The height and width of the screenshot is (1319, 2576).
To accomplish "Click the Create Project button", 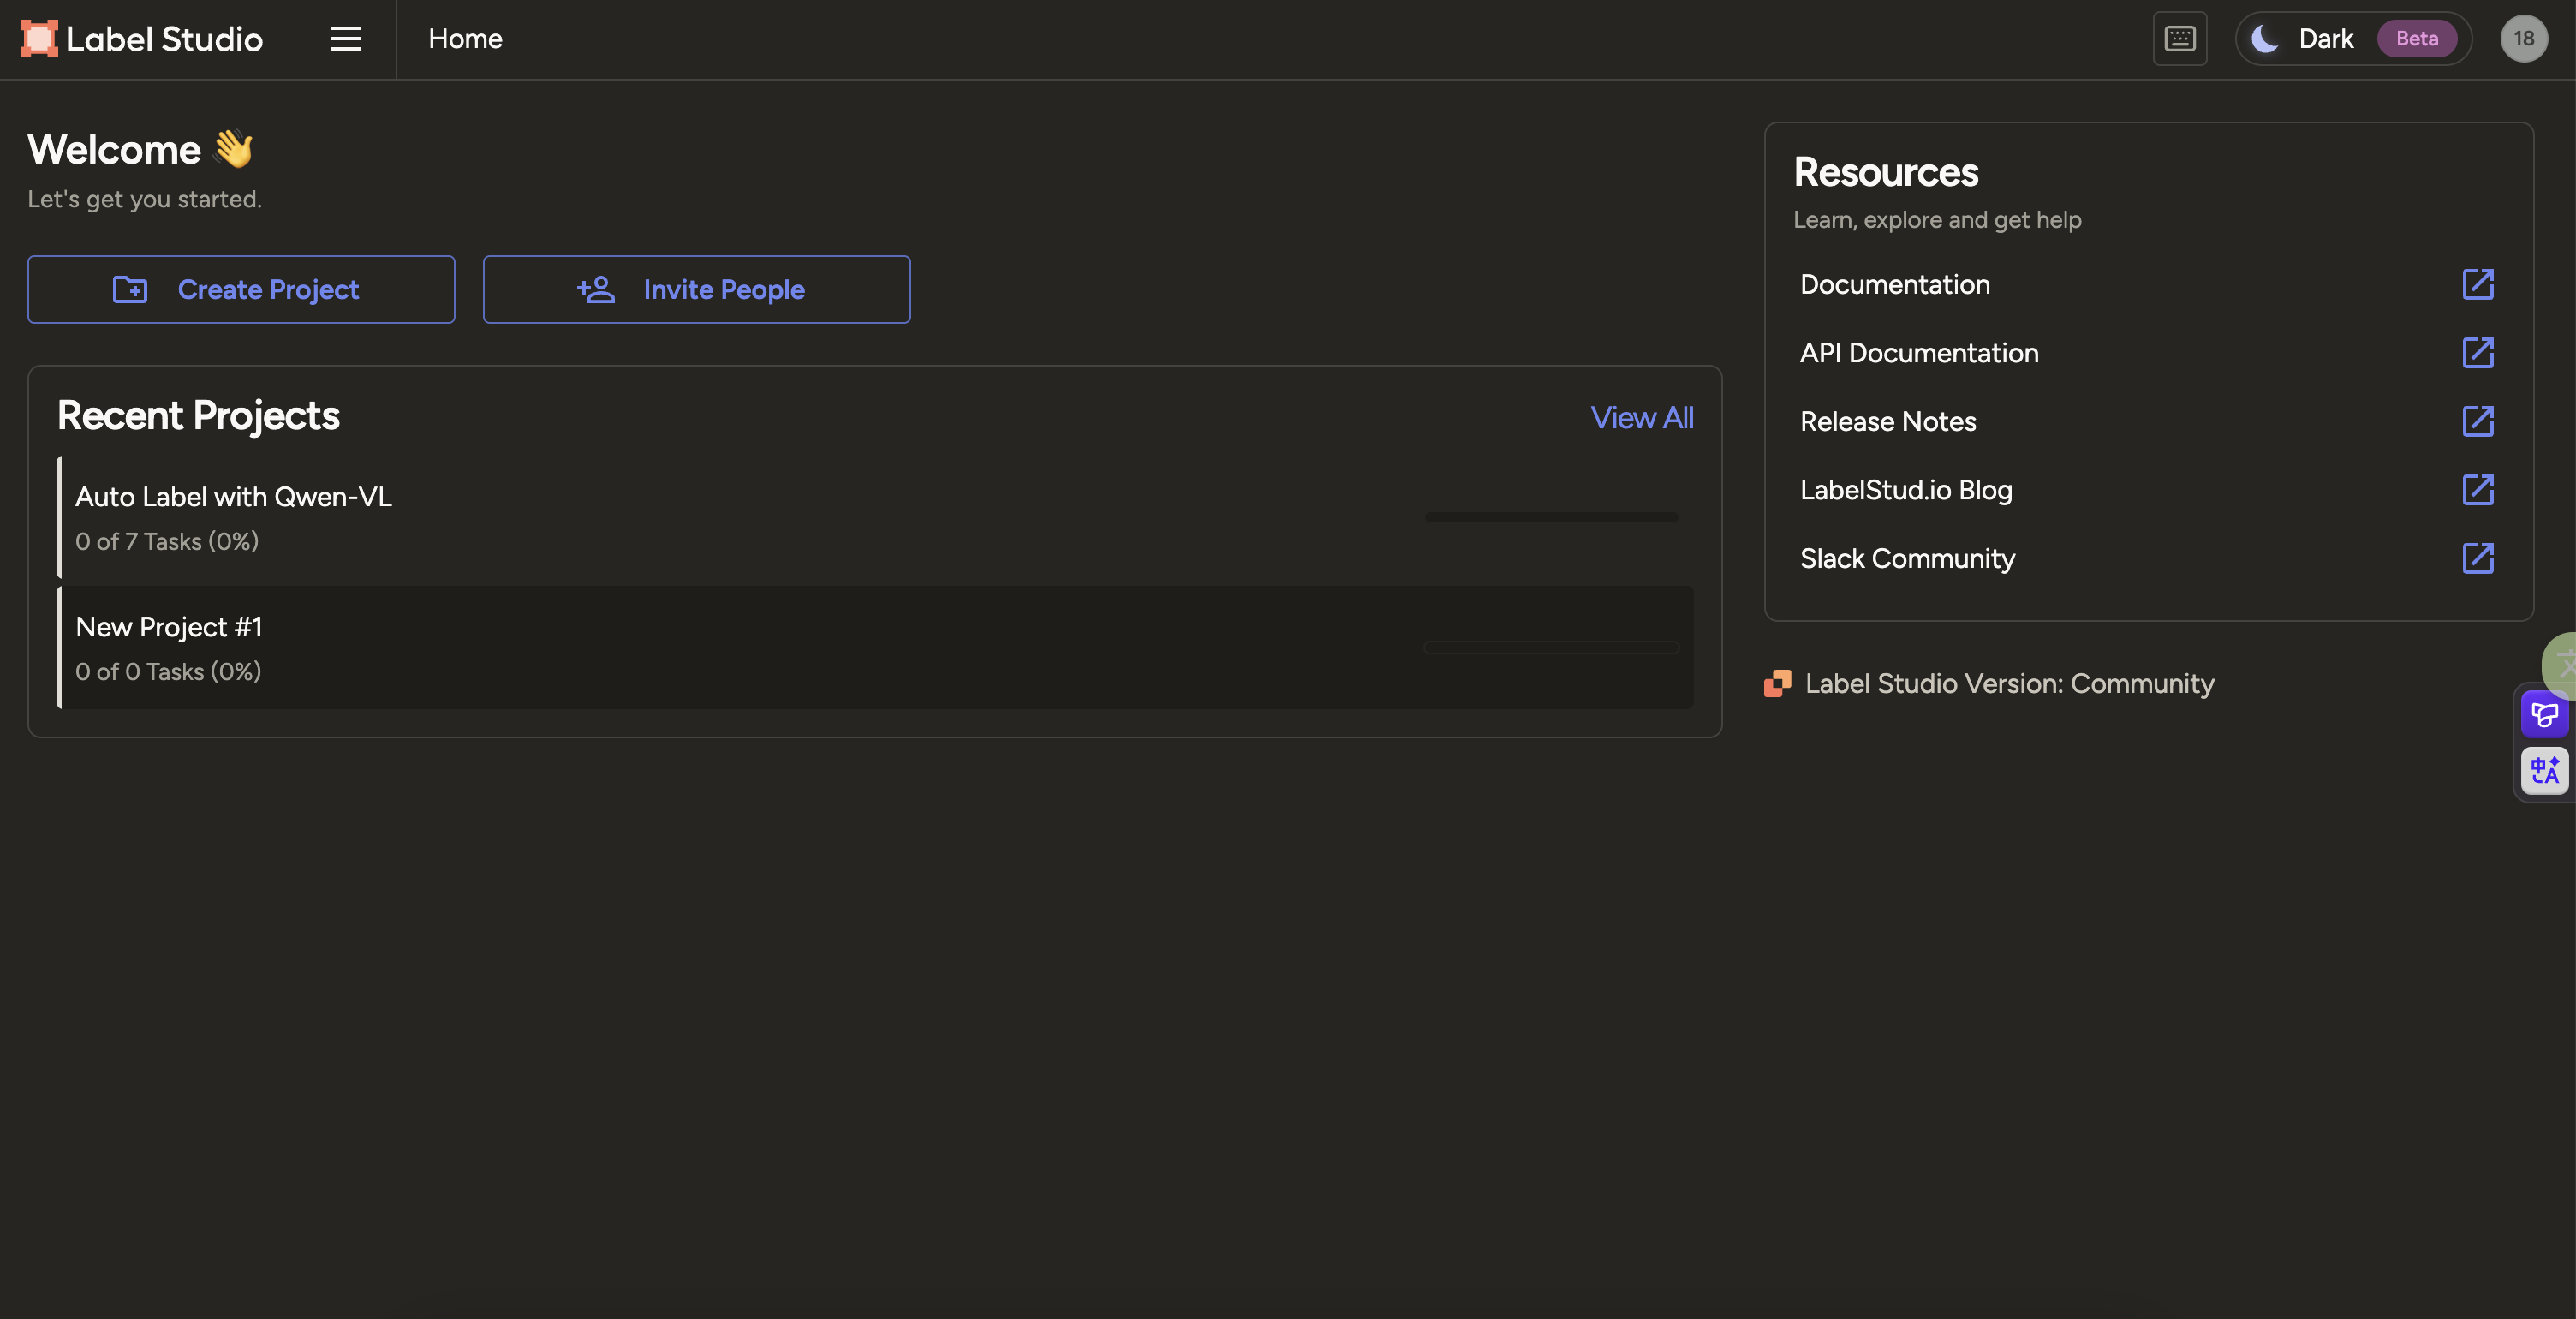I will click(241, 290).
